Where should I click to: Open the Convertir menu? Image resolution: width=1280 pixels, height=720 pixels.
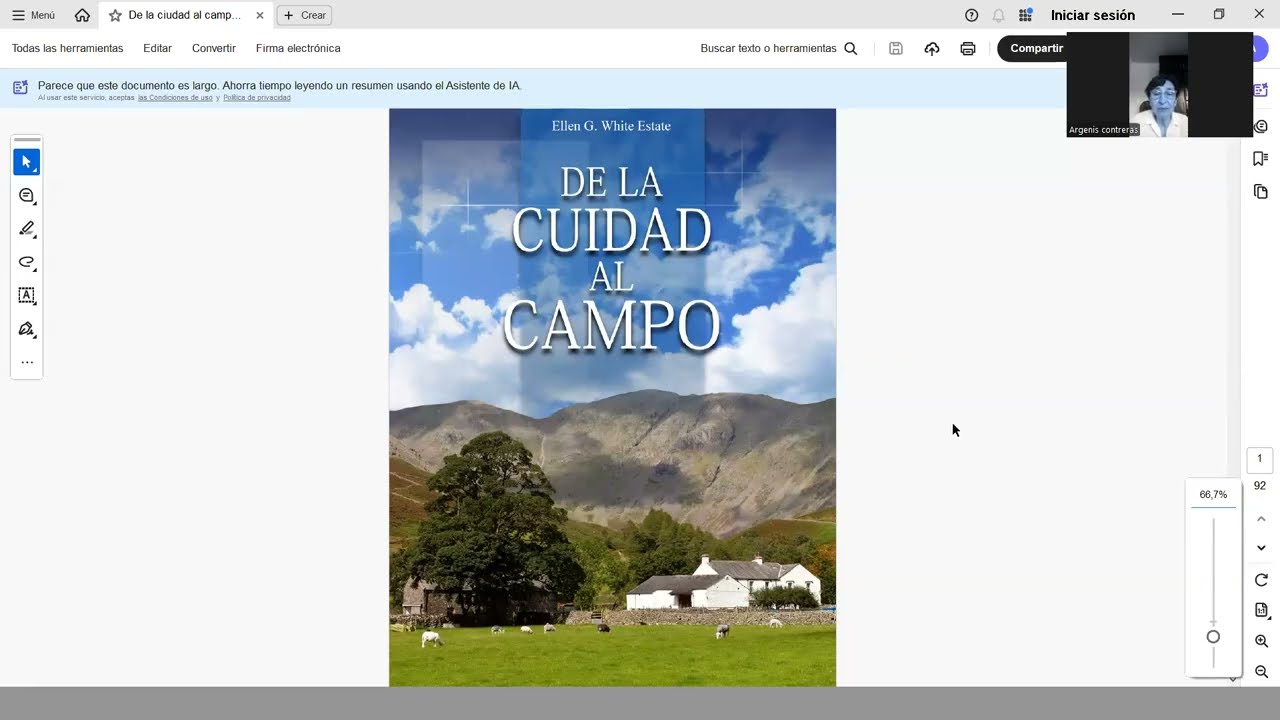(x=214, y=48)
